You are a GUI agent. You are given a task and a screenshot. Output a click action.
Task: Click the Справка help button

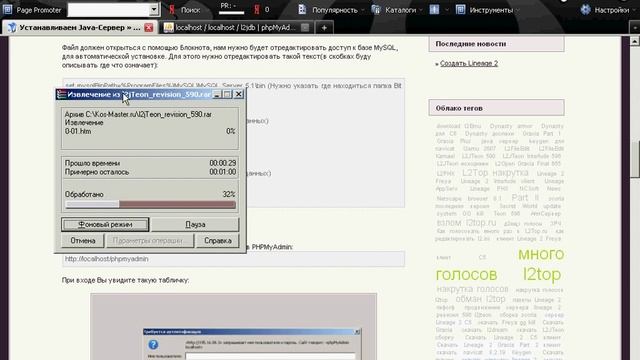[x=218, y=241]
